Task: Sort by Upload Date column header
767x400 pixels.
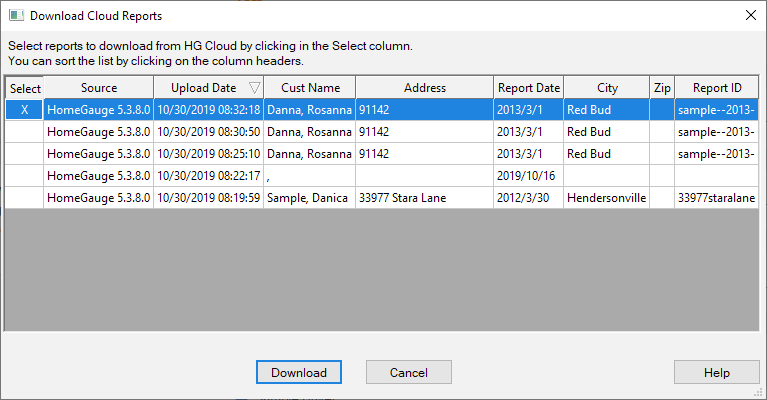Action: (x=203, y=88)
